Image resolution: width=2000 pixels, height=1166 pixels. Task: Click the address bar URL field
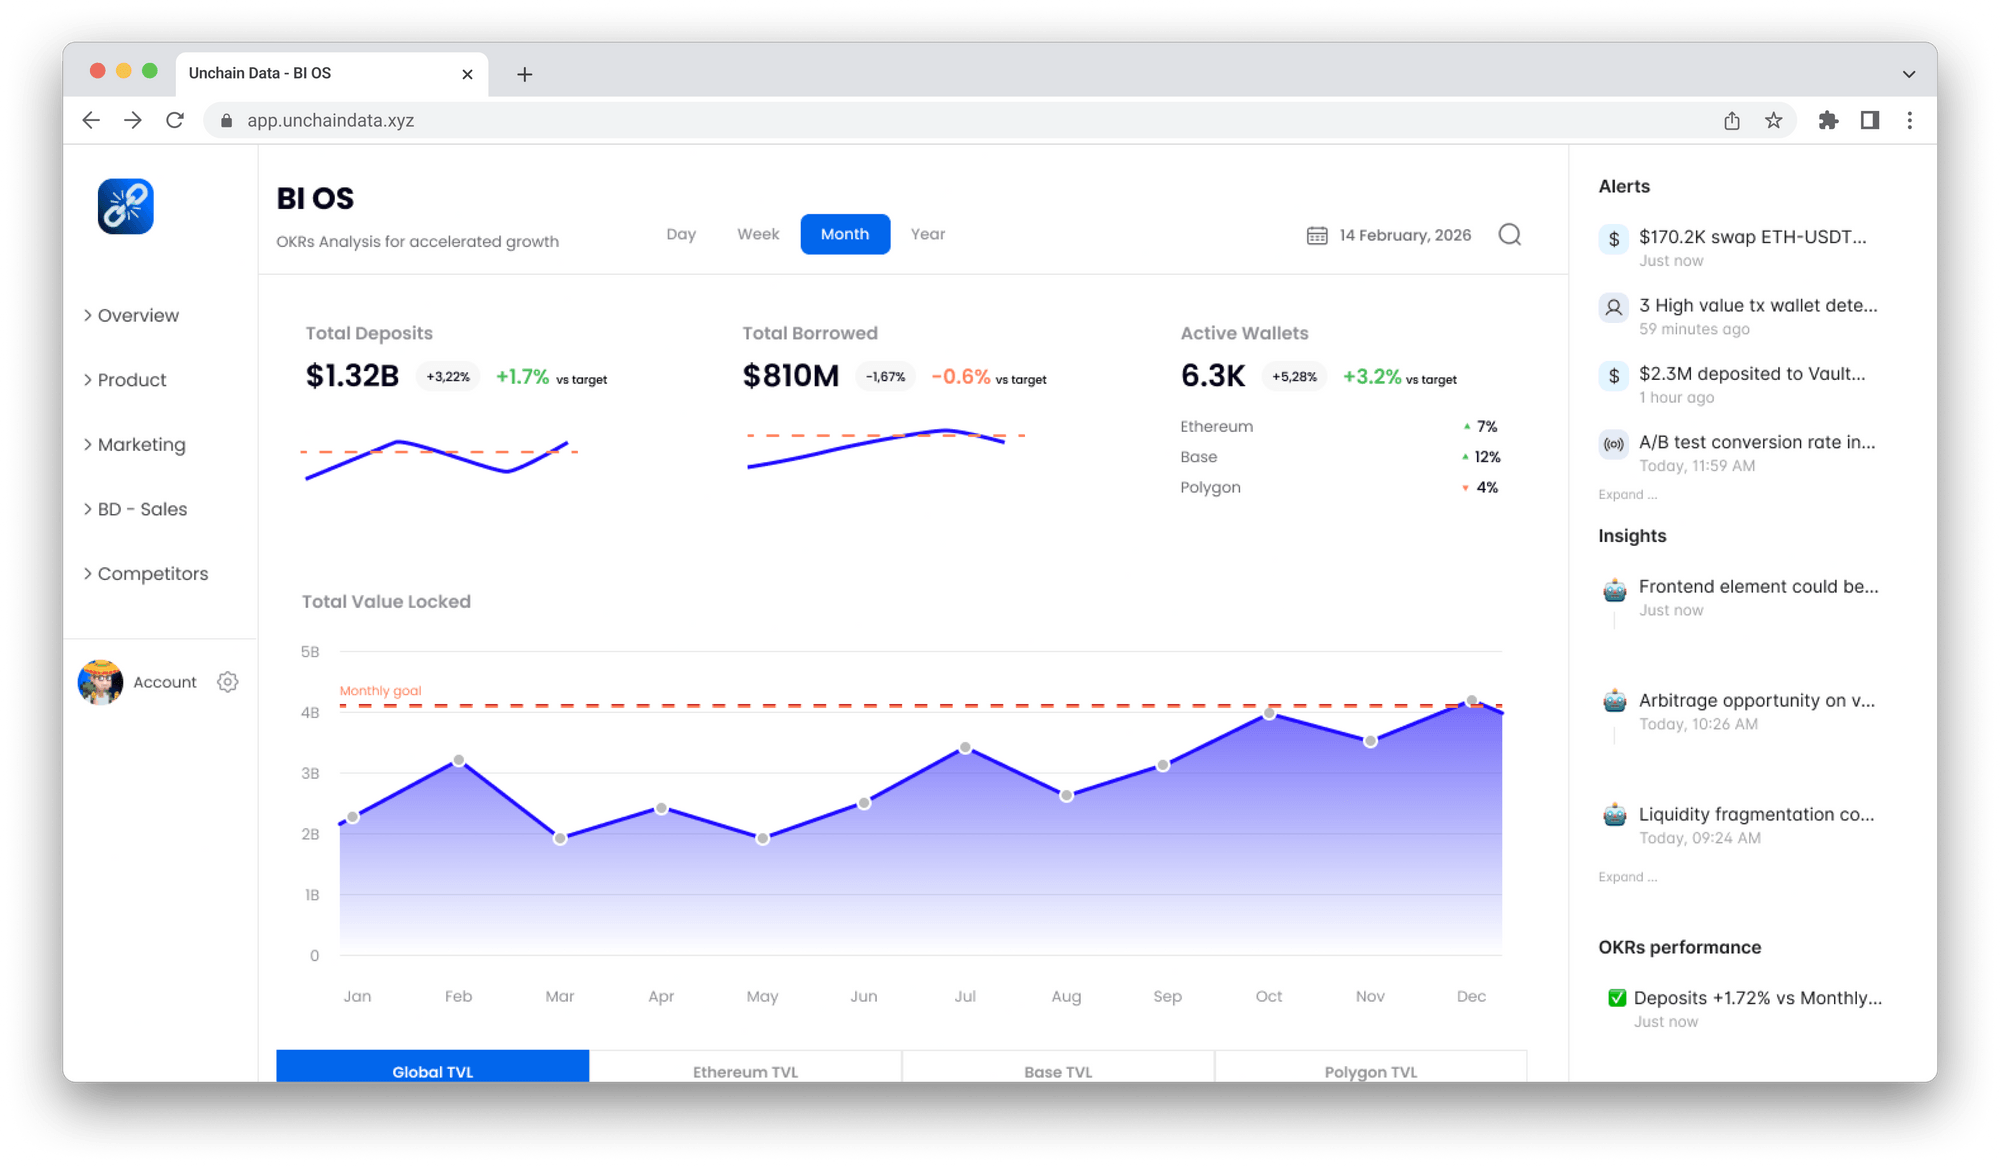(330, 120)
